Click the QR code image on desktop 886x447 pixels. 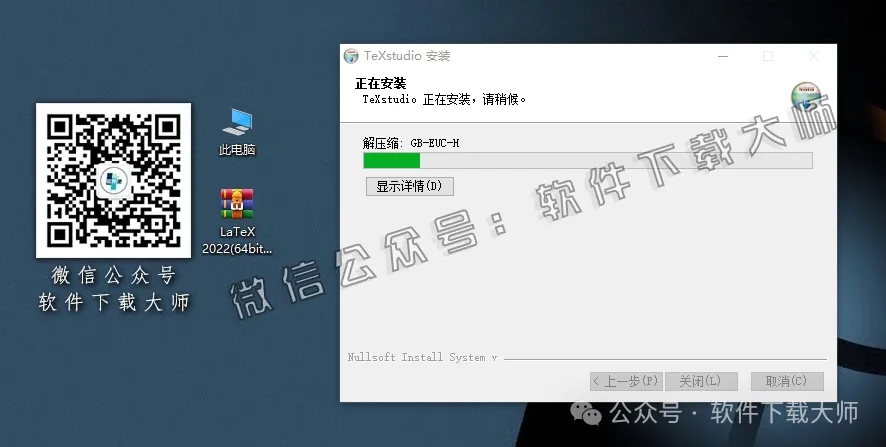[114, 180]
